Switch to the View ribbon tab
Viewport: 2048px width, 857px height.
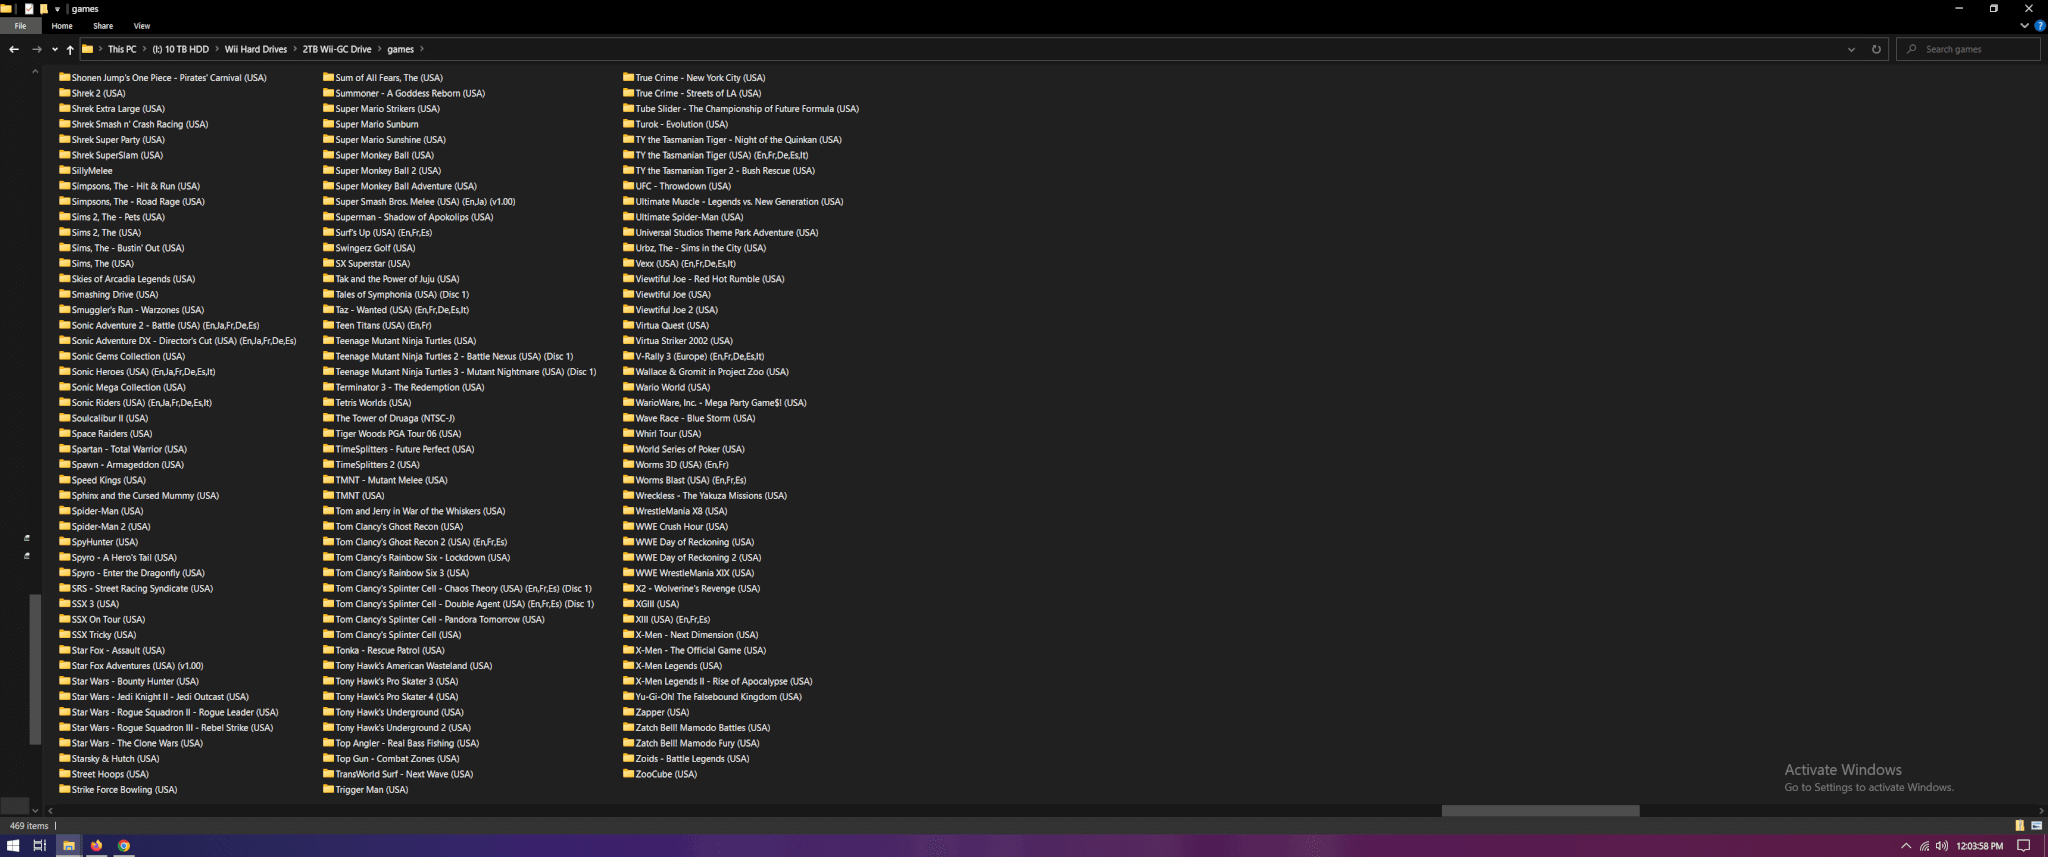coord(142,26)
